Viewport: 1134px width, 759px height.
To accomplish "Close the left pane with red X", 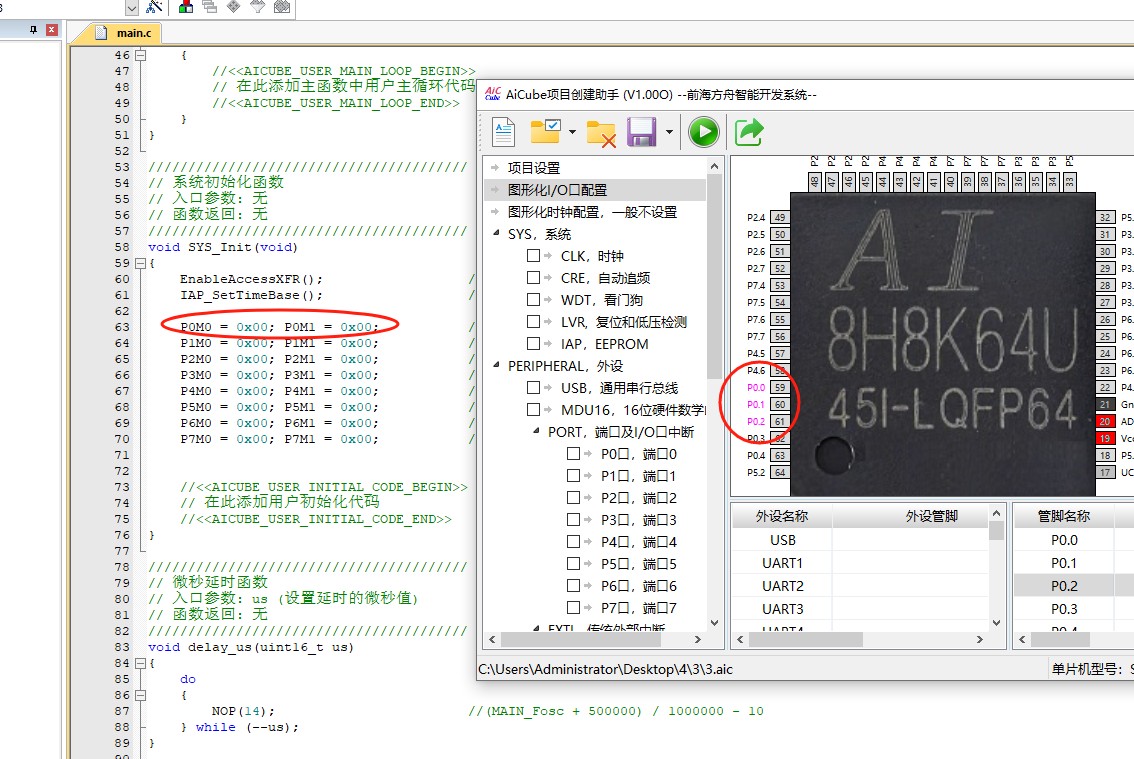I will click(51, 30).
